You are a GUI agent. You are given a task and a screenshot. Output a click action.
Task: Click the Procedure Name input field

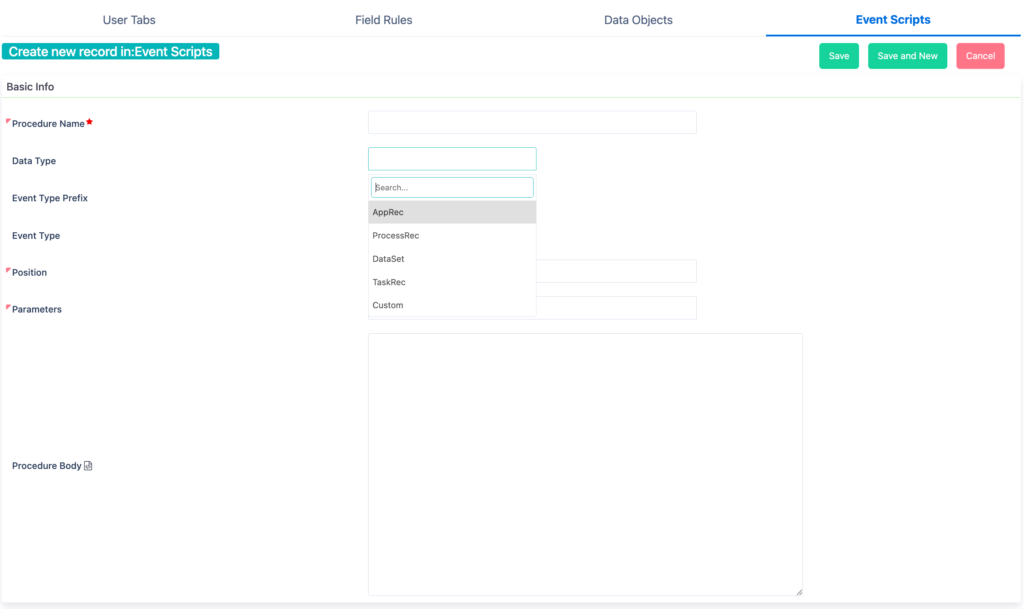click(x=532, y=122)
